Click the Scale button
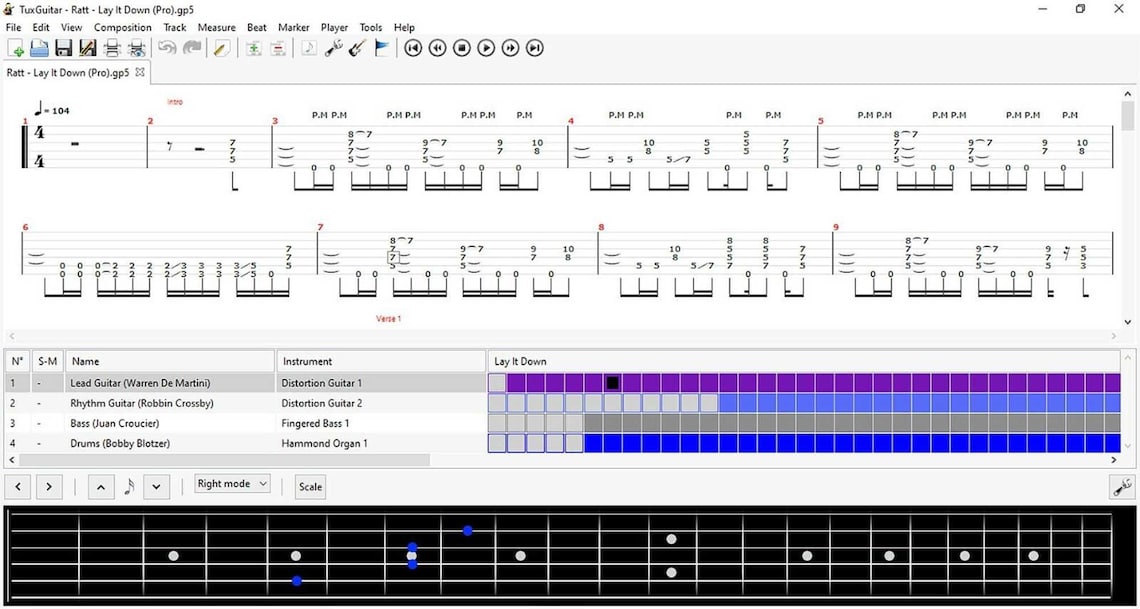 309,486
